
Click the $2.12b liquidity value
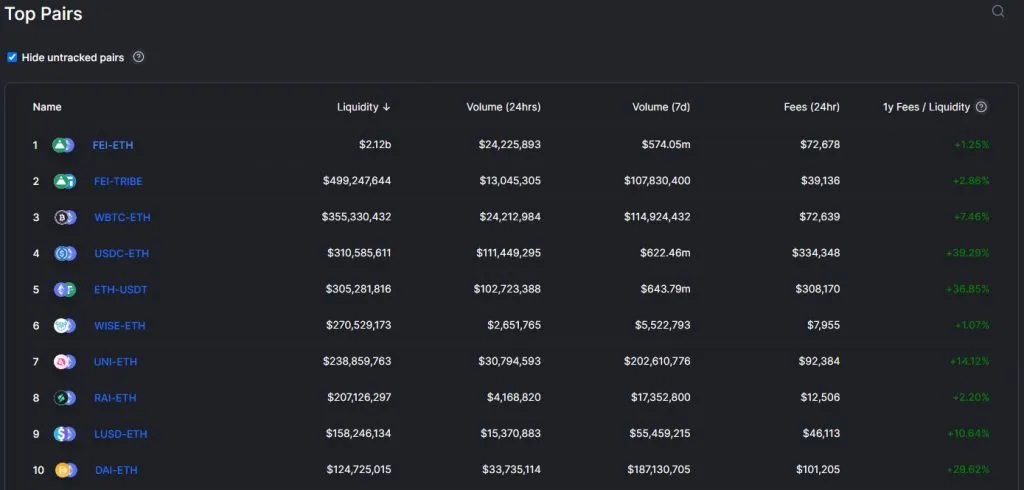[x=375, y=144]
